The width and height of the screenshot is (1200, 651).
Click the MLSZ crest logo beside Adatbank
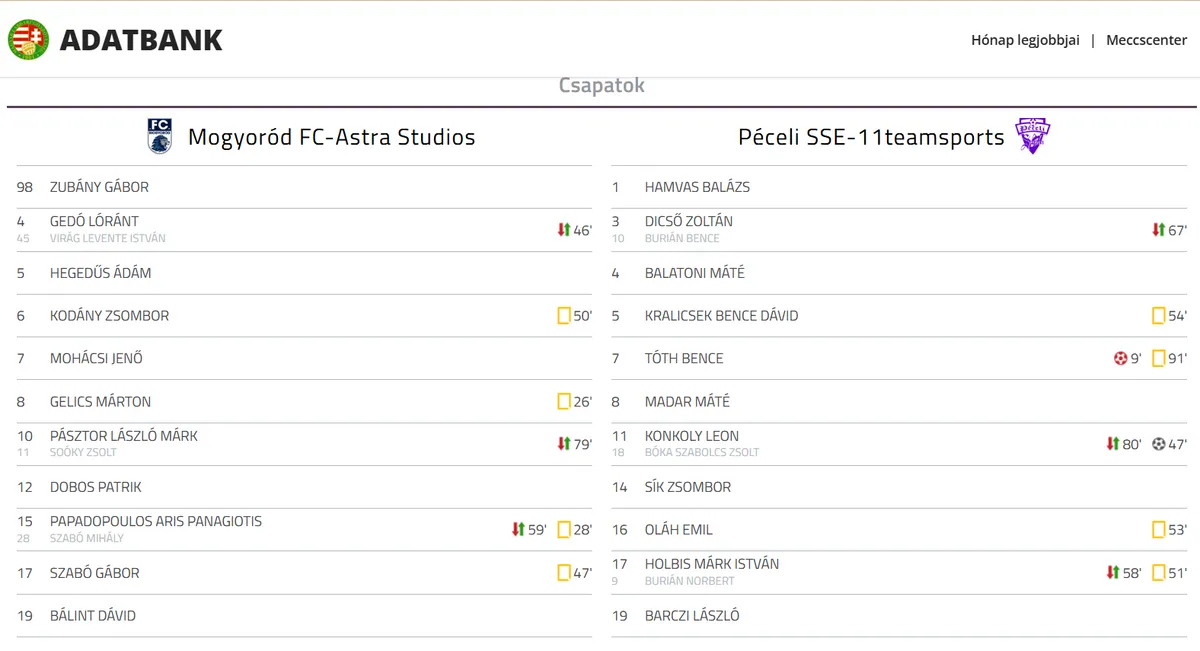coord(28,40)
